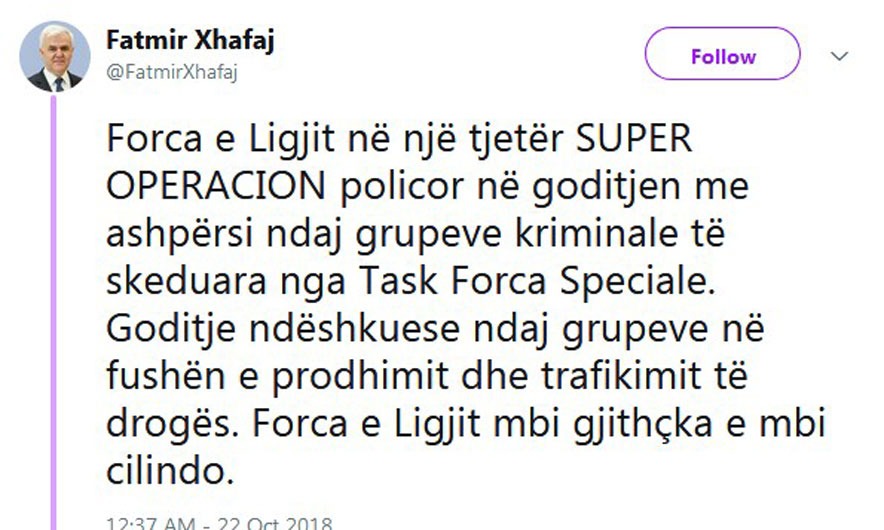Click the word gjithçka in the tweet
The height and width of the screenshot is (530, 884).
click(643, 424)
